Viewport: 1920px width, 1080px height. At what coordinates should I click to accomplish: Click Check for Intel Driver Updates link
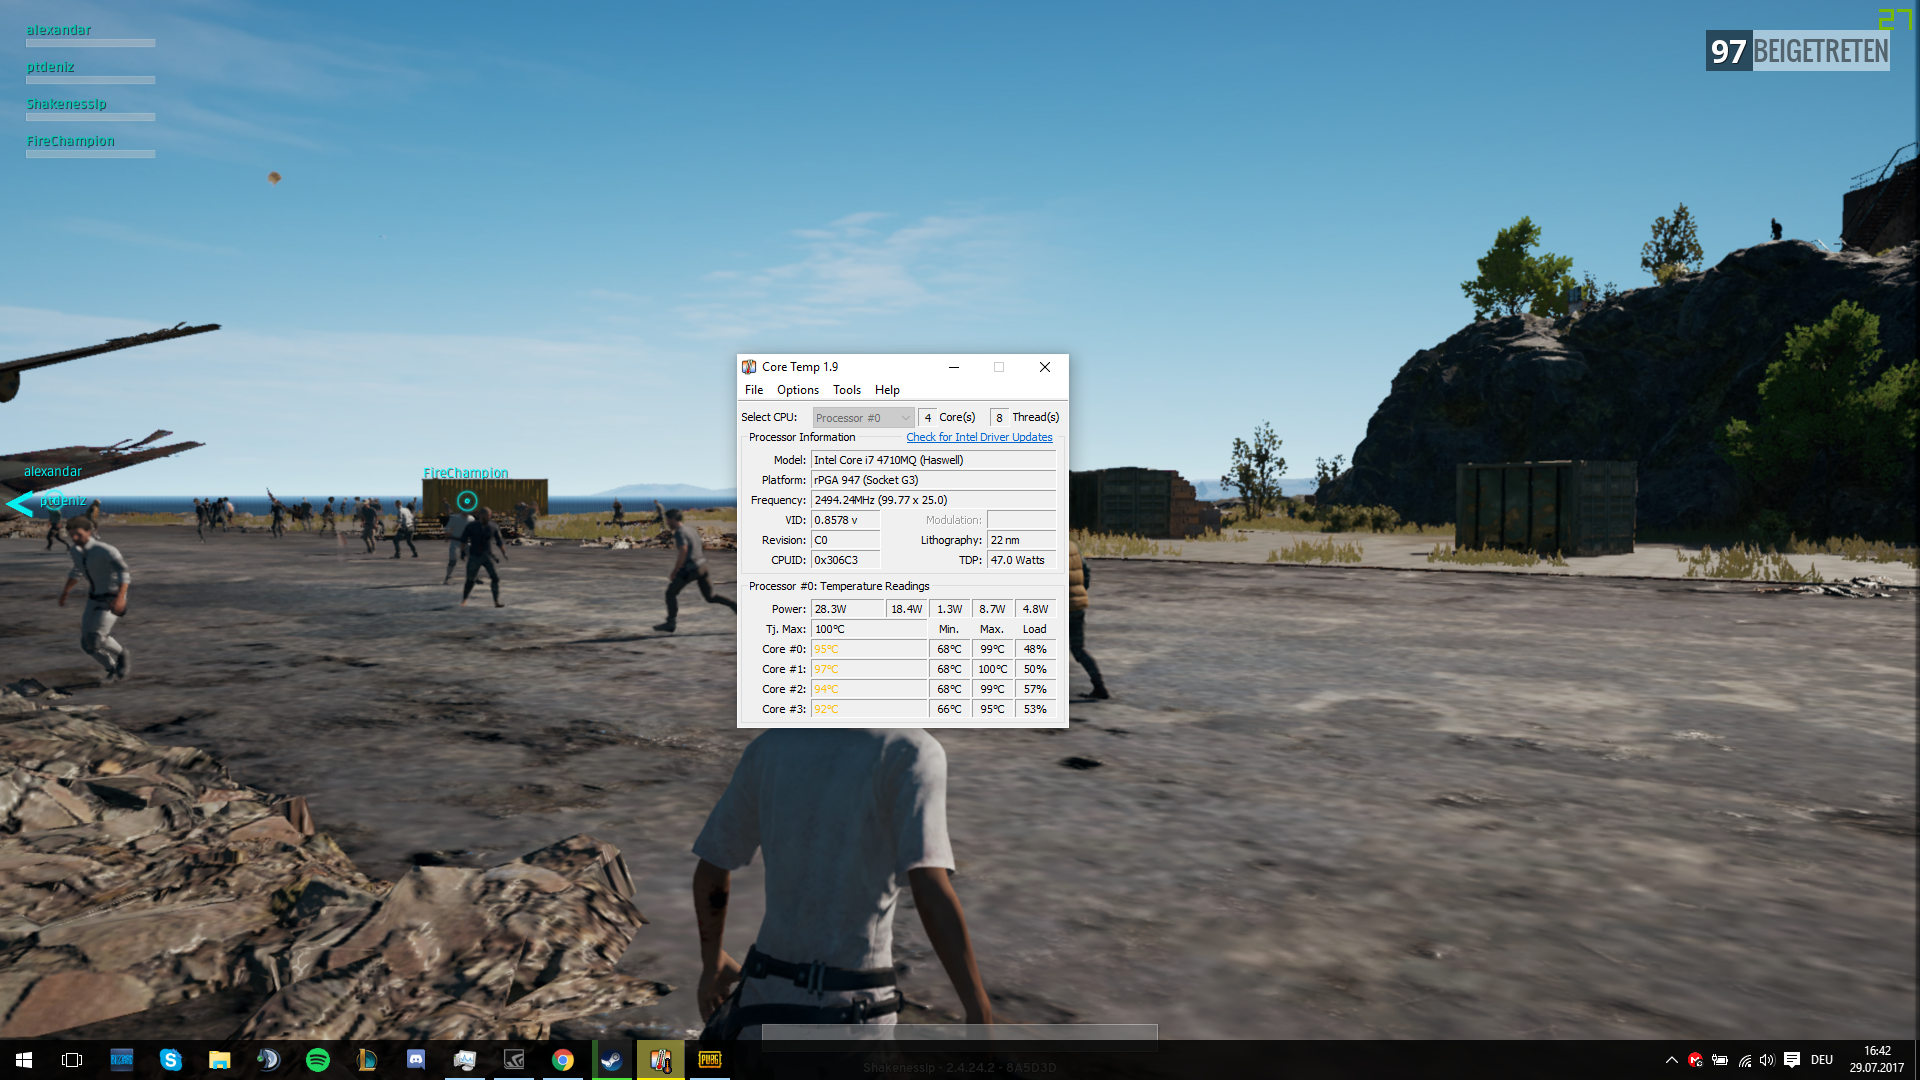pyautogui.click(x=979, y=437)
